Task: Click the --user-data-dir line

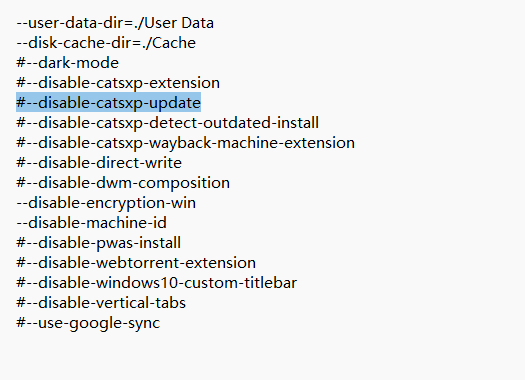Action: [115, 23]
